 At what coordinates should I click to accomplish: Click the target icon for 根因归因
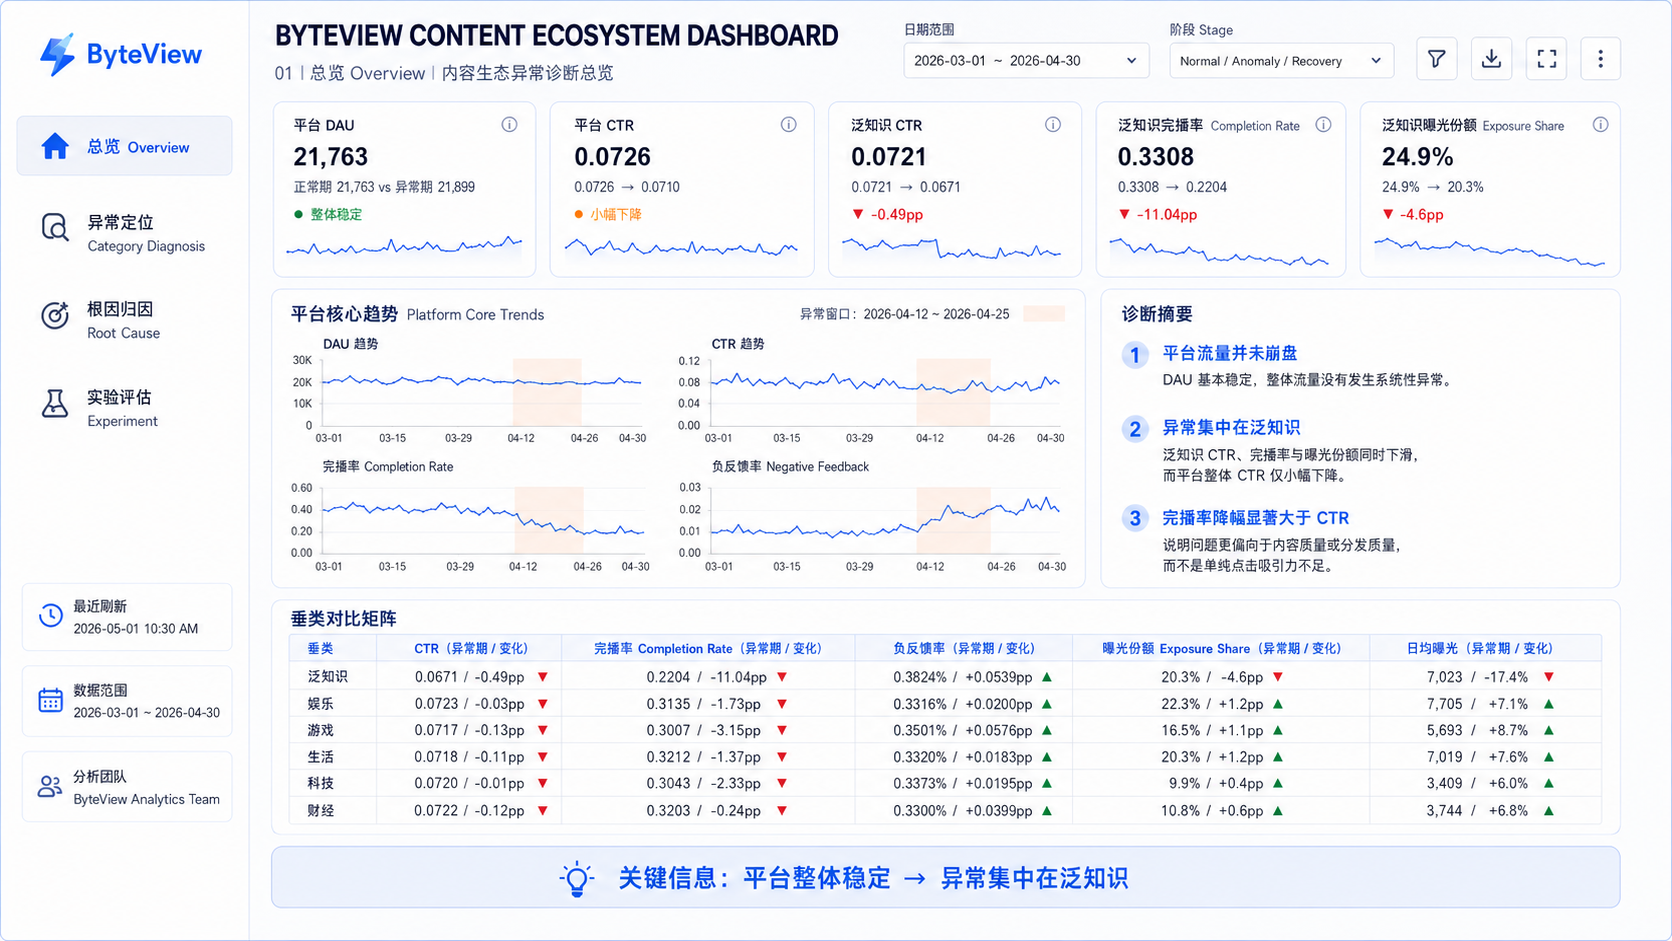[55, 315]
